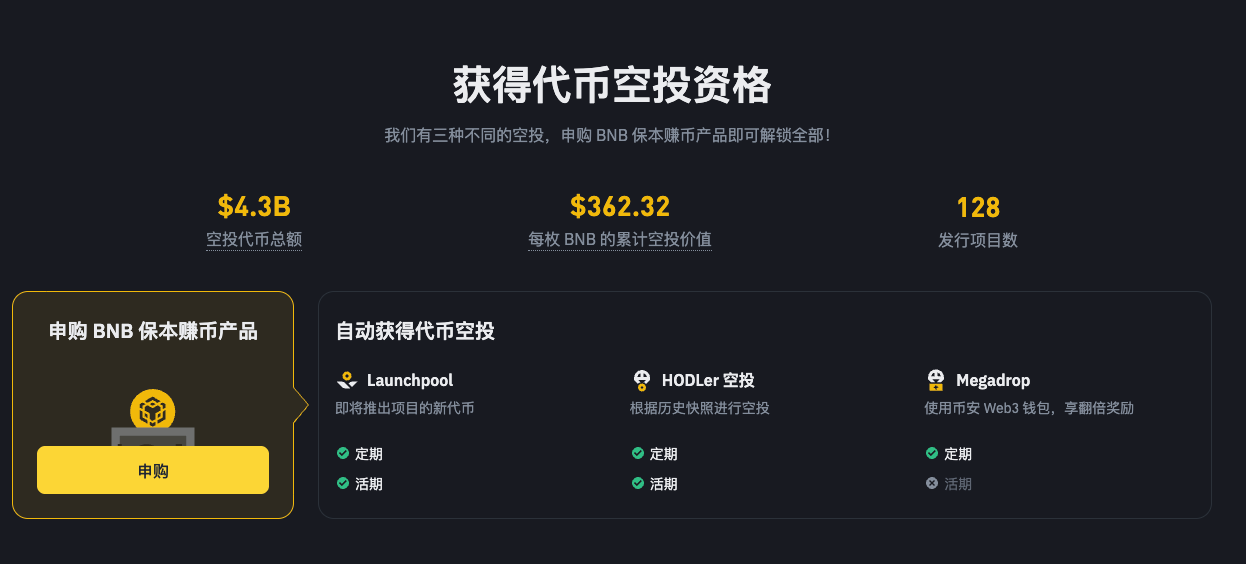The width and height of the screenshot is (1246, 564).
Task: Click green check beside HODLer 活期
Action: (x=638, y=483)
